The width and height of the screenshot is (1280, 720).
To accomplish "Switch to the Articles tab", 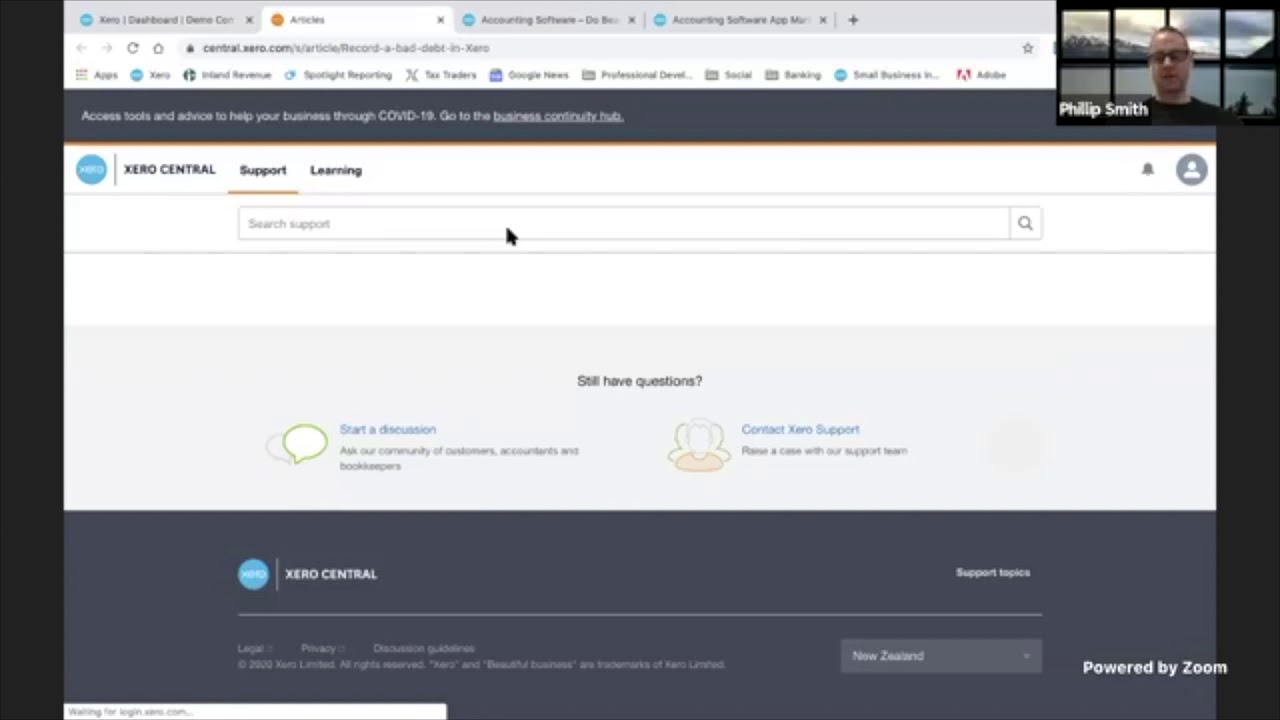I will tap(357, 20).
